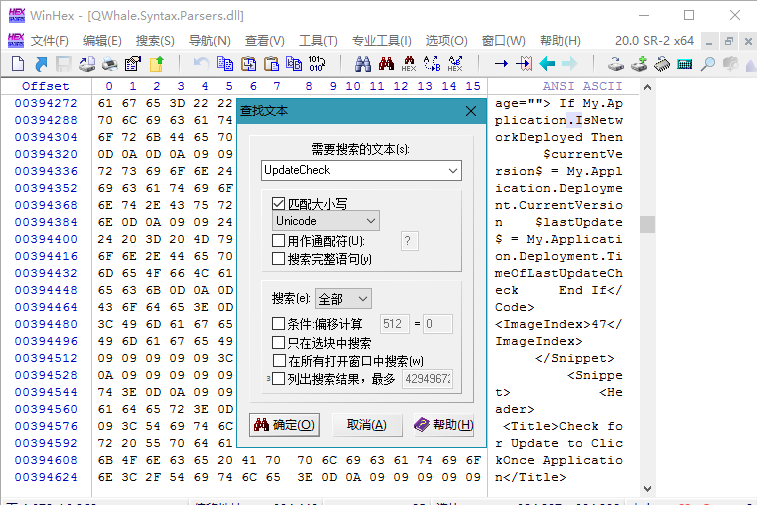Screen dimensions: 757x505
Task: Open the 编辑(E) menu
Action: pyautogui.click(x=102, y=41)
